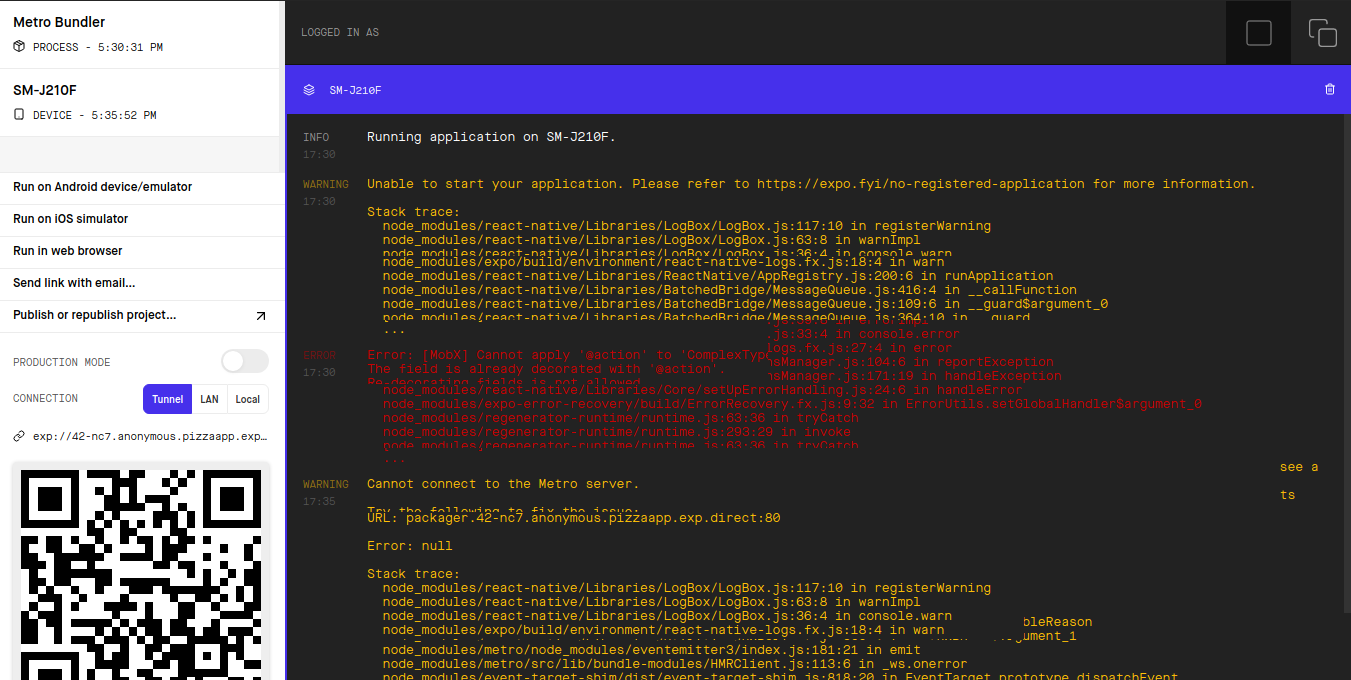The image size is (1351, 680).
Task: Select Tunnel connection mode
Action: point(167,399)
